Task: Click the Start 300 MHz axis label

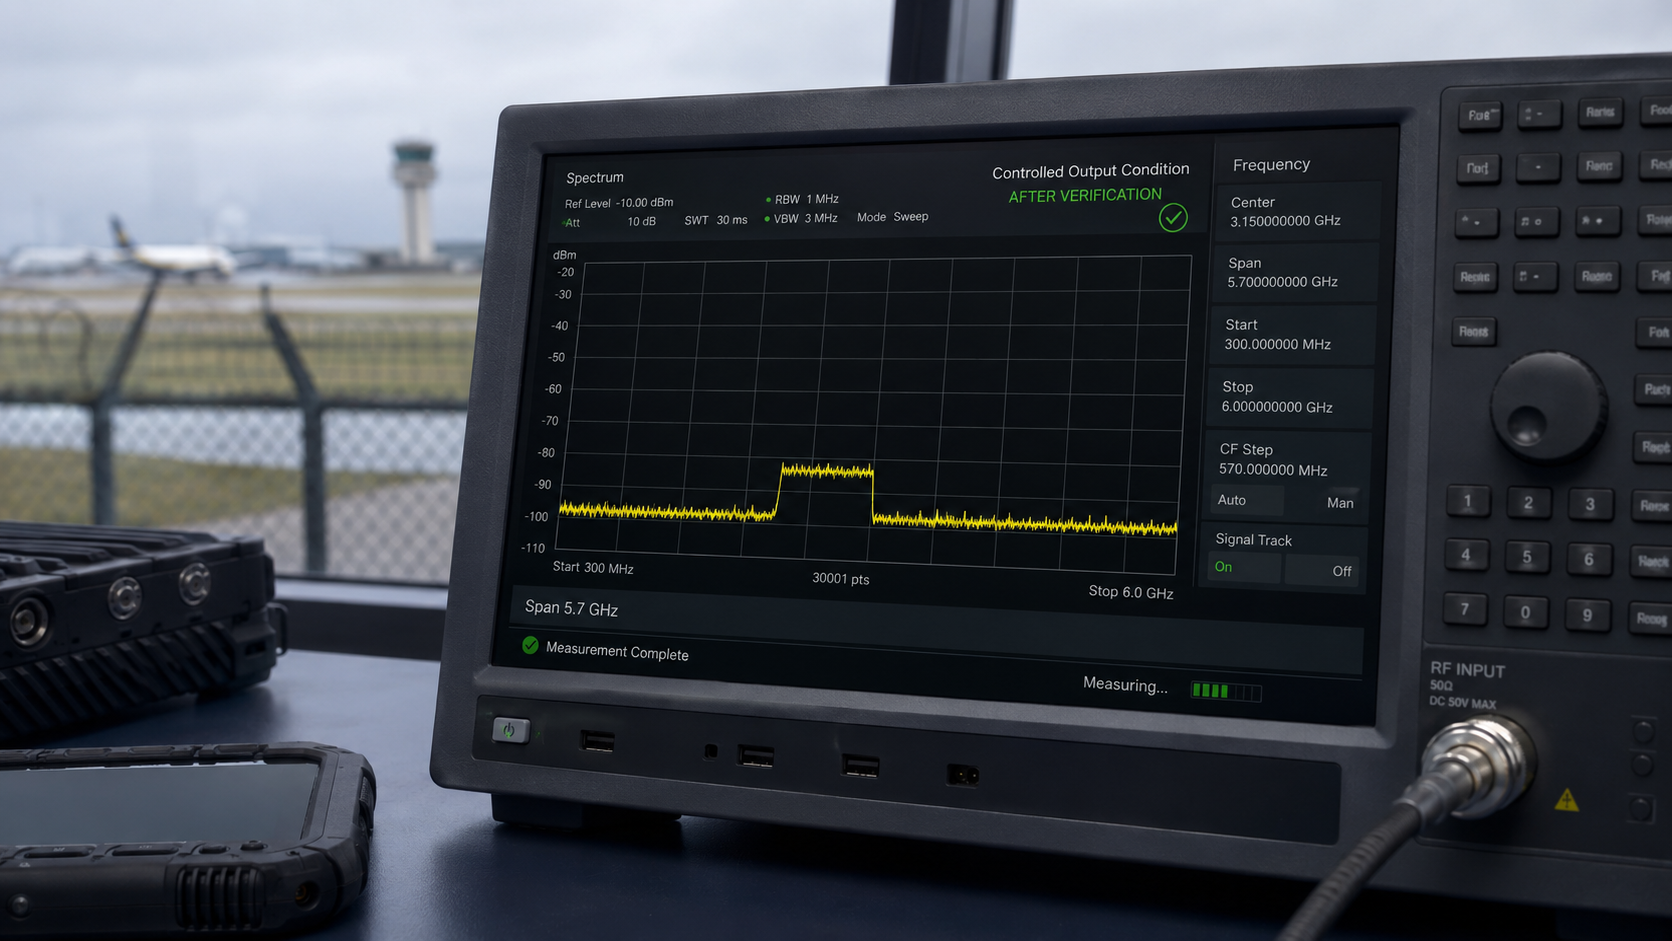Action: point(593,568)
